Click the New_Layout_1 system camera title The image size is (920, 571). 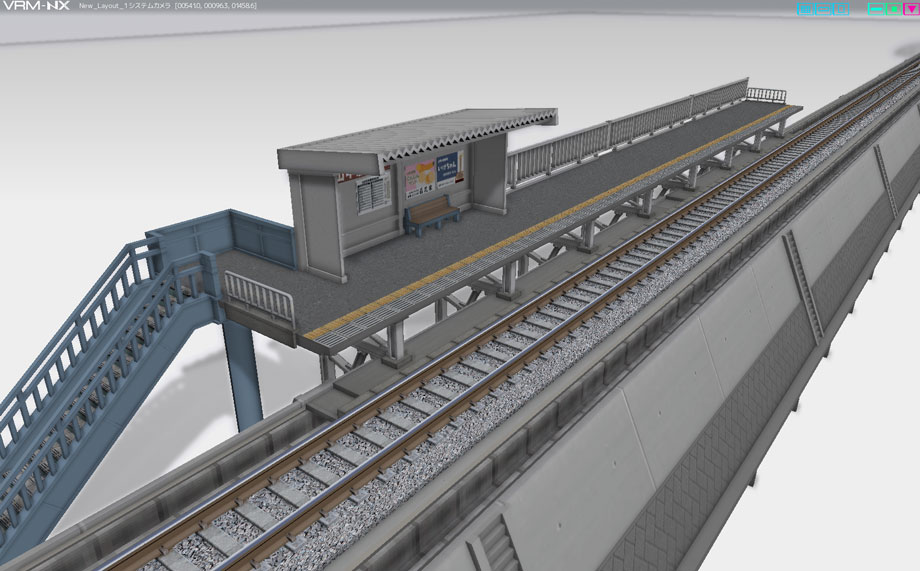pos(125,6)
